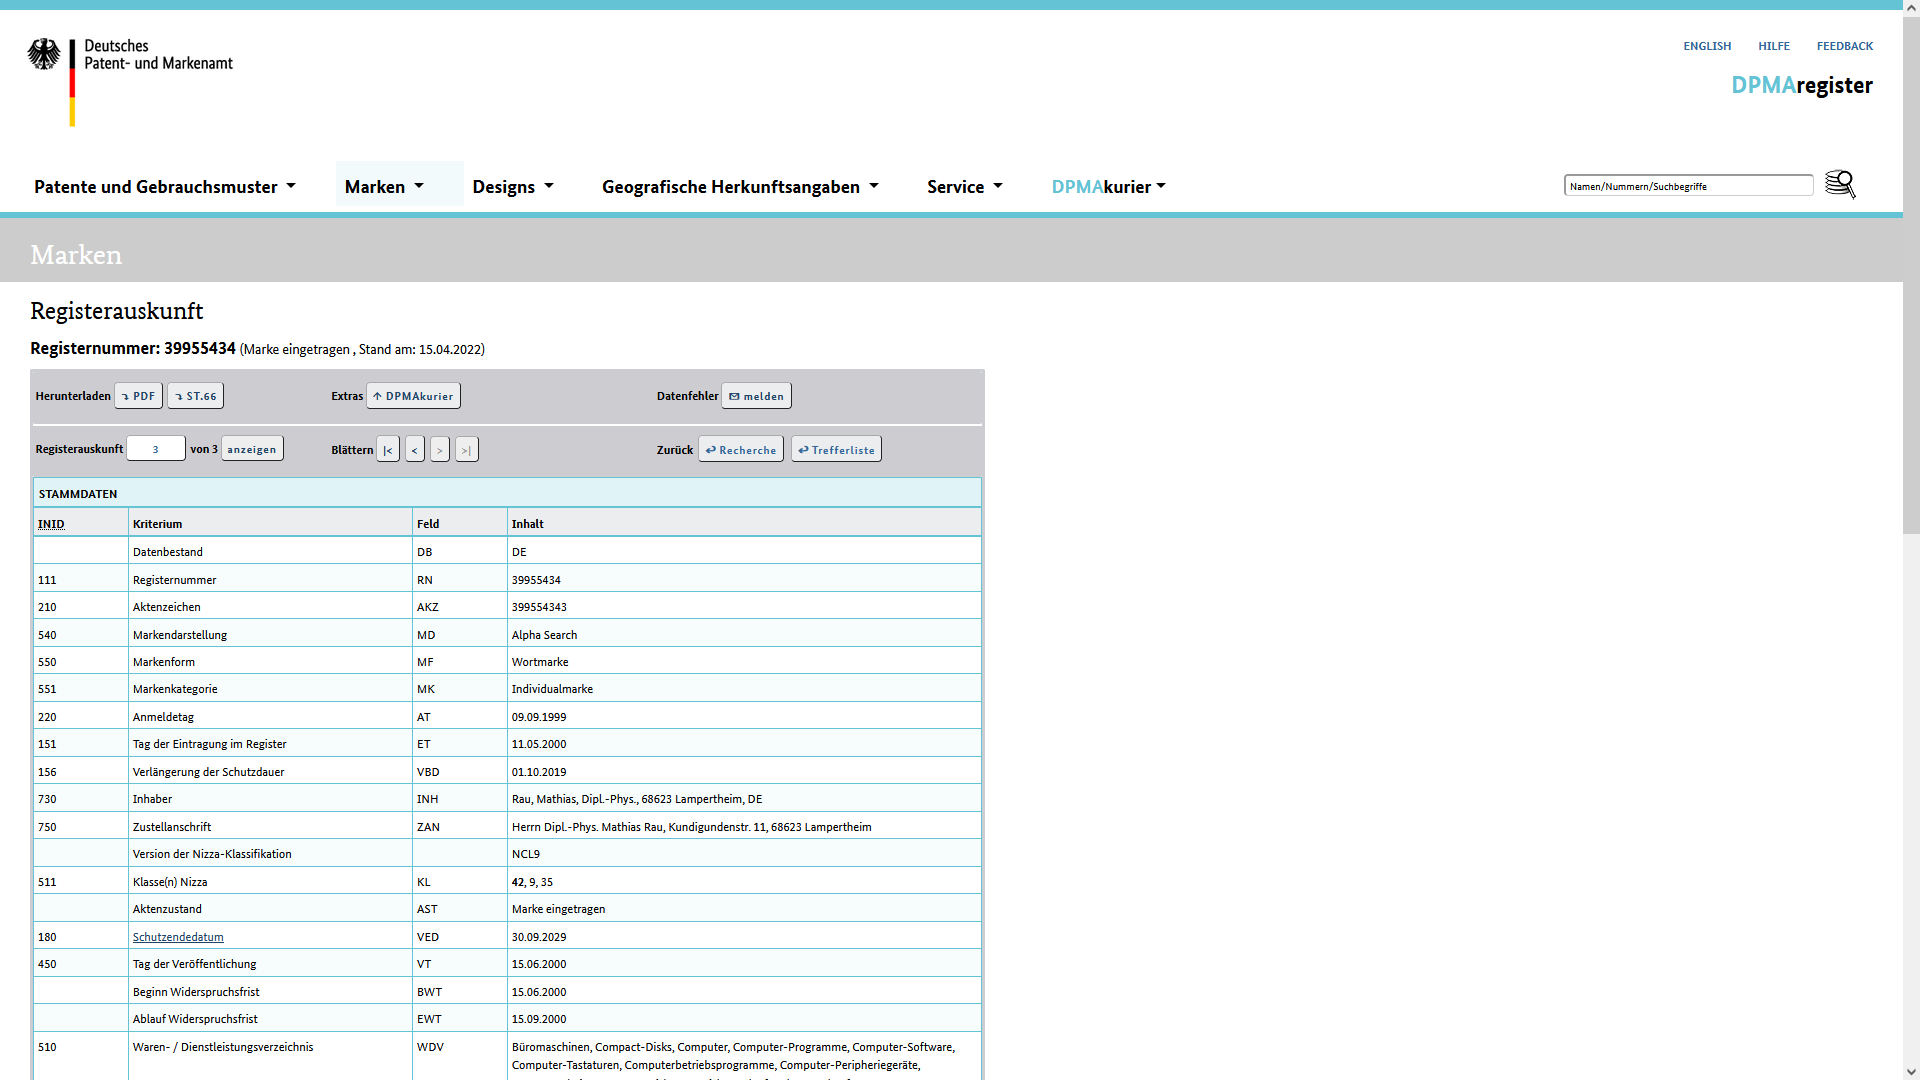Viewport: 1920px width, 1080px height.
Task: Go to first page with |< button
Action: tap(388, 450)
